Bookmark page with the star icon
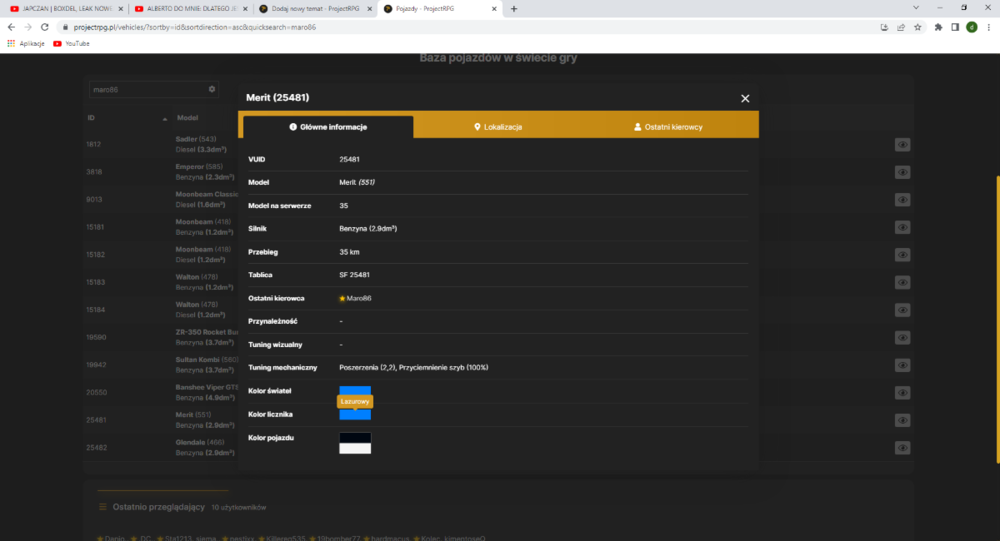Screen dimensions: 1000x541 click(918, 27)
